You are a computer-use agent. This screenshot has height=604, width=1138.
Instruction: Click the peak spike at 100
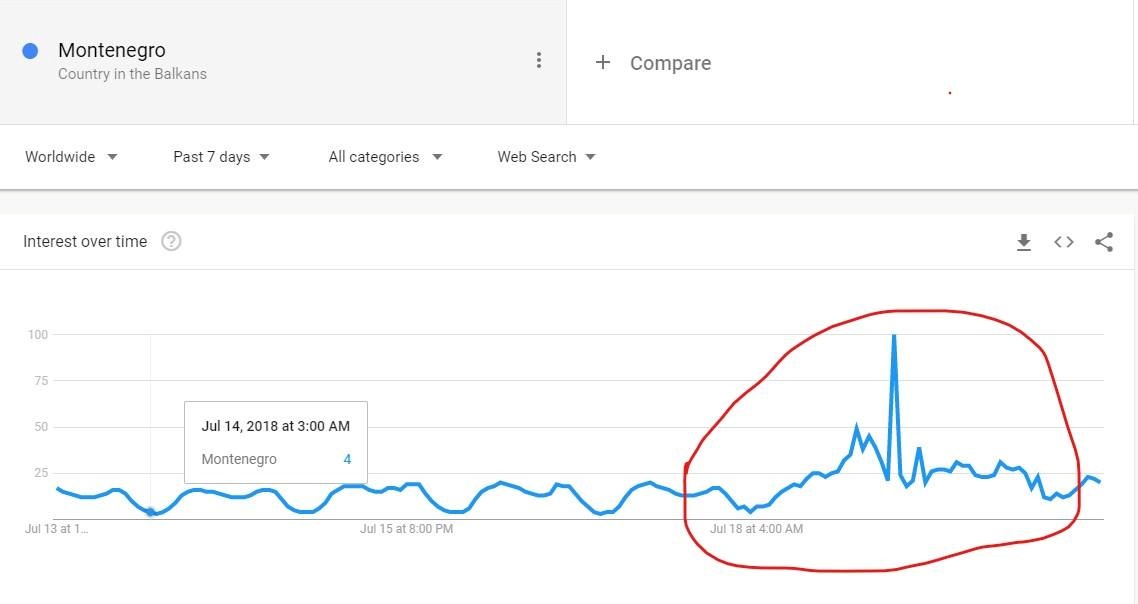894,335
